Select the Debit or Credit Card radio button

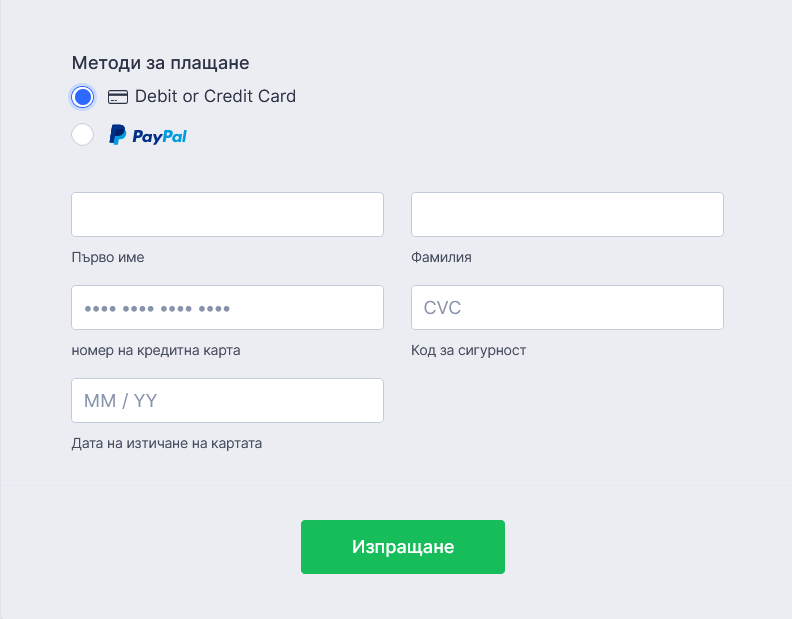(x=83, y=97)
